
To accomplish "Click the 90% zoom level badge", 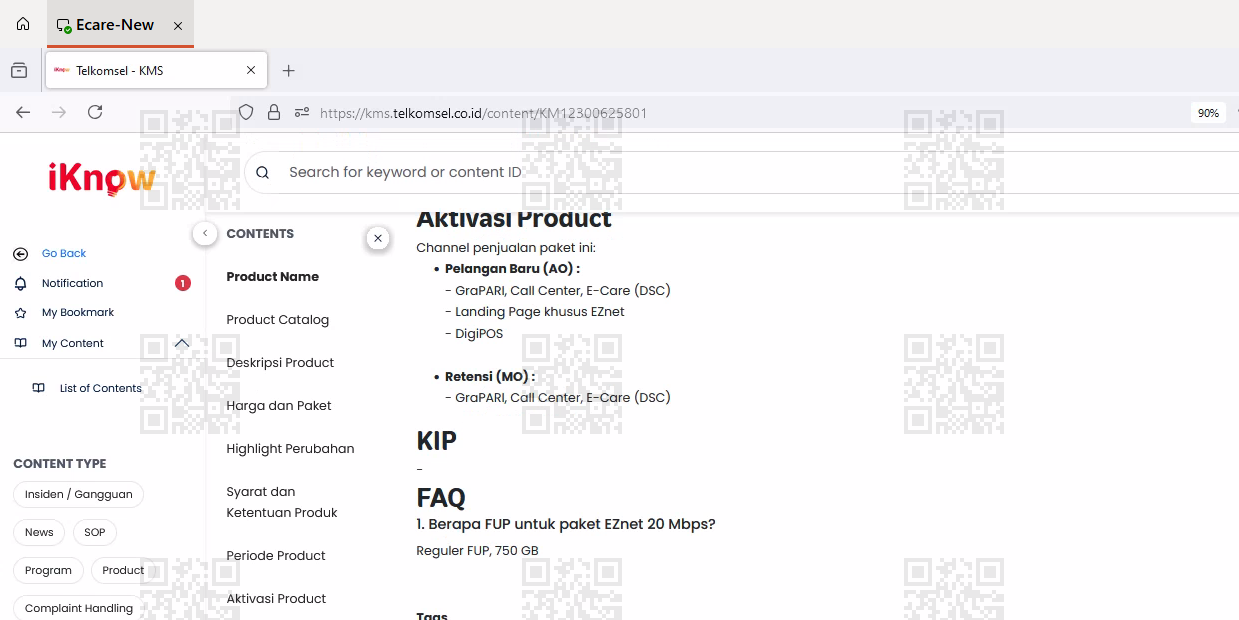I will 1208,113.
